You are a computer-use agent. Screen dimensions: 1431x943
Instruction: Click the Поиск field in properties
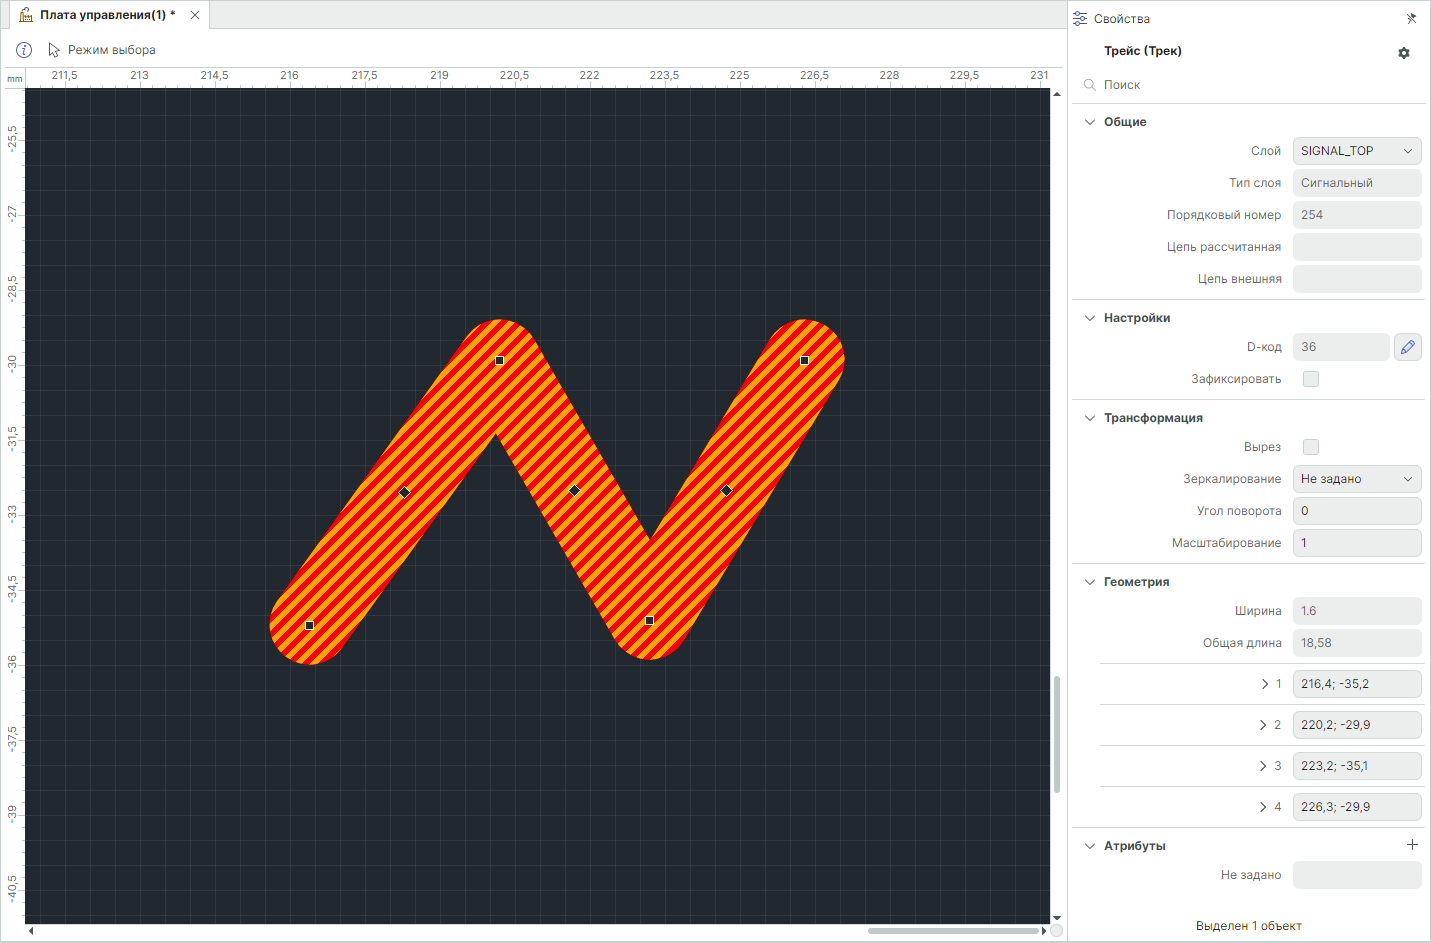point(1250,85)
